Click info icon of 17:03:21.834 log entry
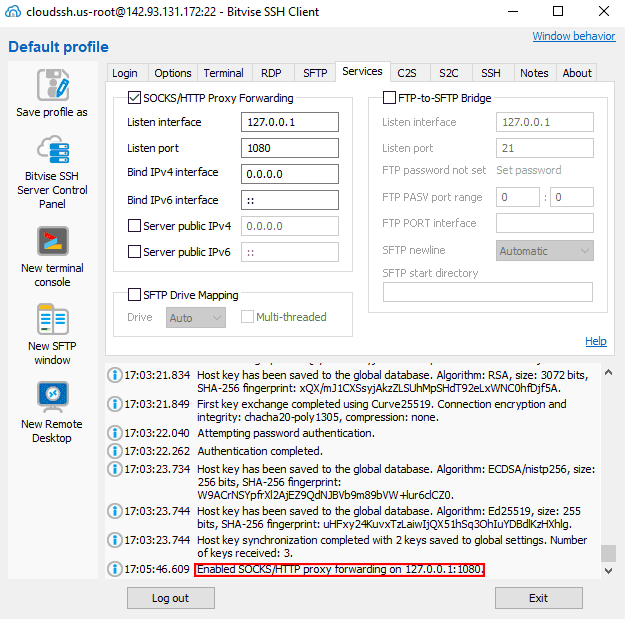The image size is (625, 619). pyautogui.click(x=115, y=375)
